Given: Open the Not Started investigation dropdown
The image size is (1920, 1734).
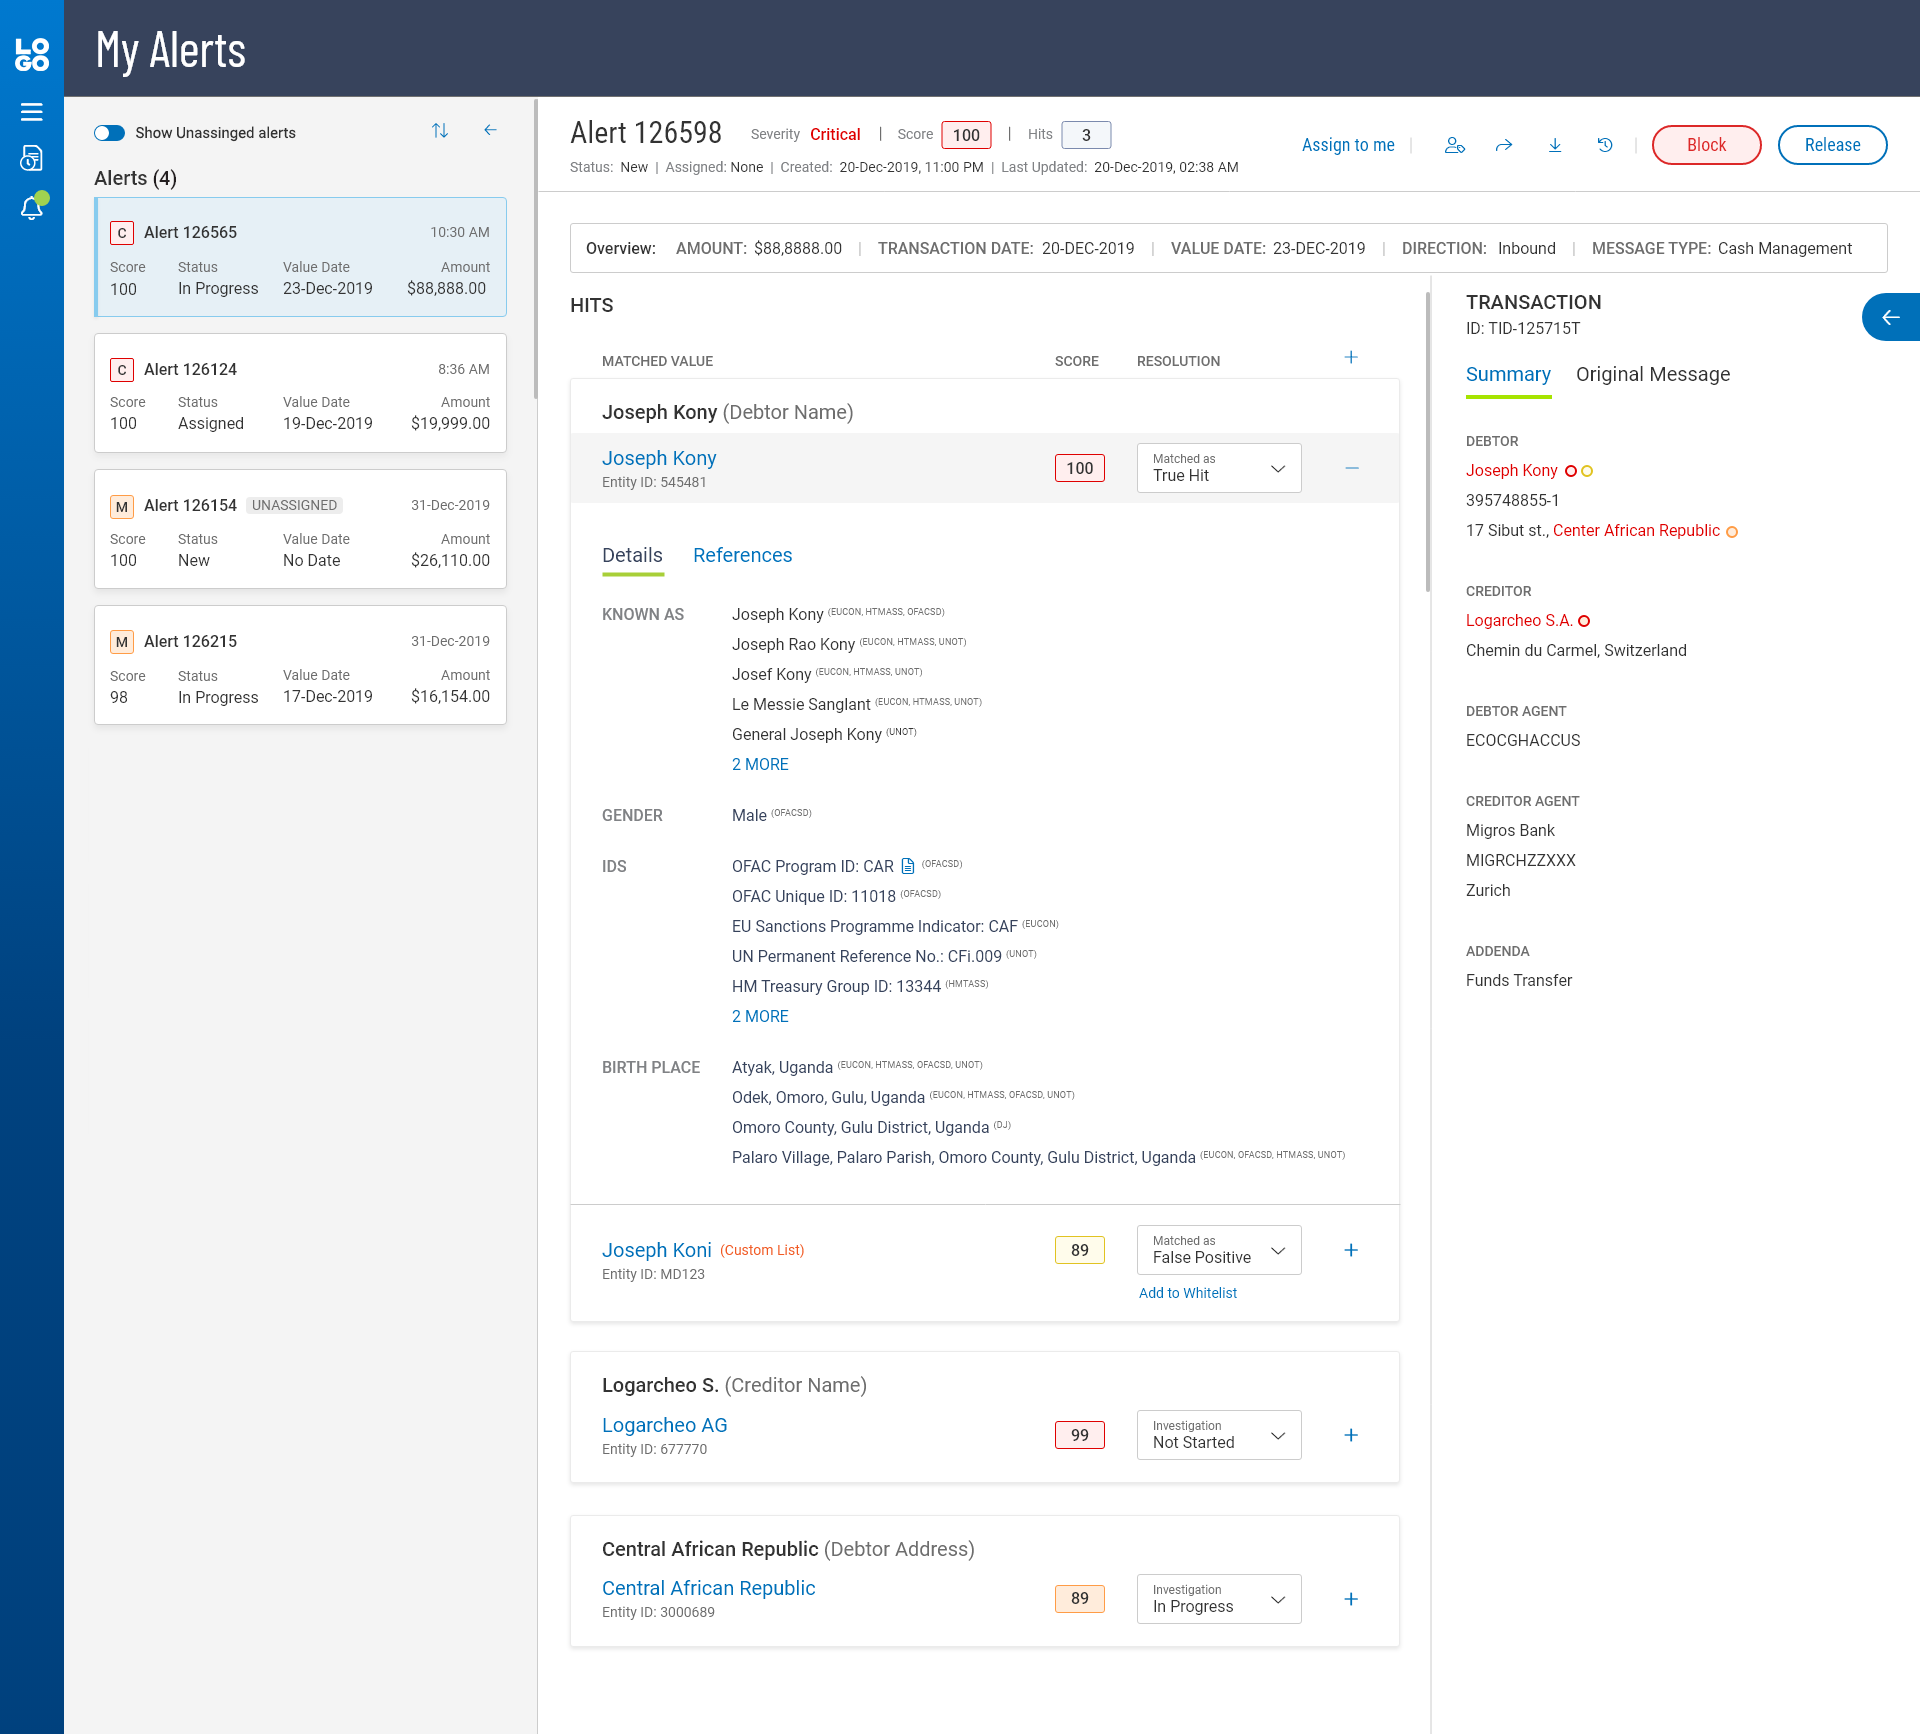Looking at the screenshot, I should click(1218, 1435).
